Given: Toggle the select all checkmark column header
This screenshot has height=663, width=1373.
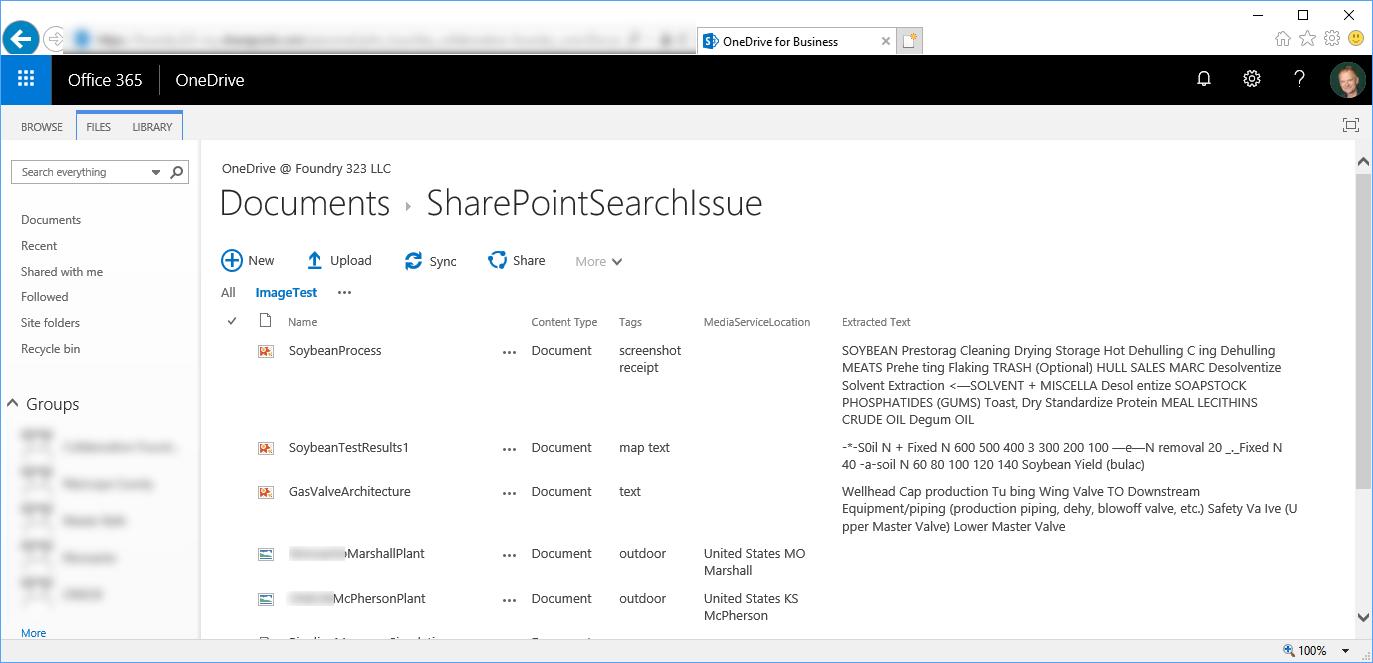Looking at the screenshot, I should click(x=232, y=321).
